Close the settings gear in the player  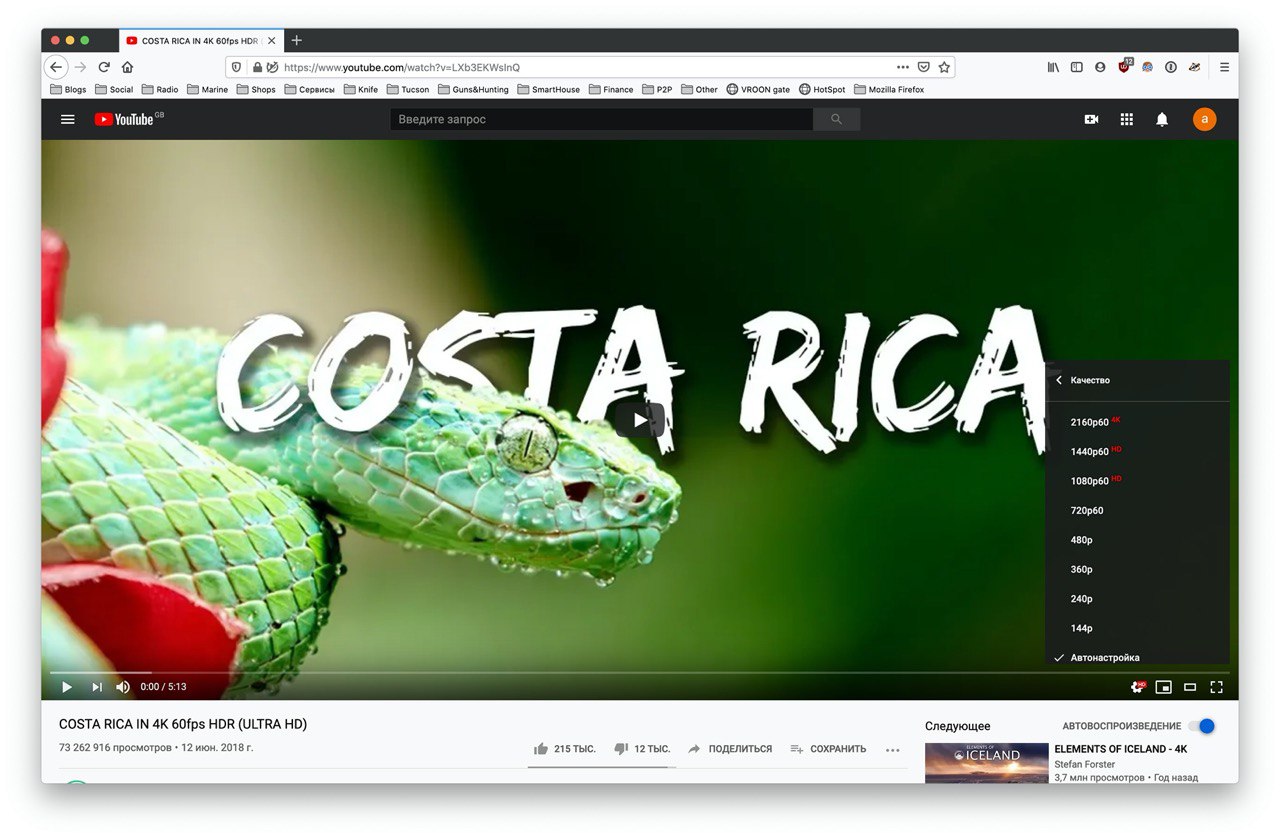1137,687
